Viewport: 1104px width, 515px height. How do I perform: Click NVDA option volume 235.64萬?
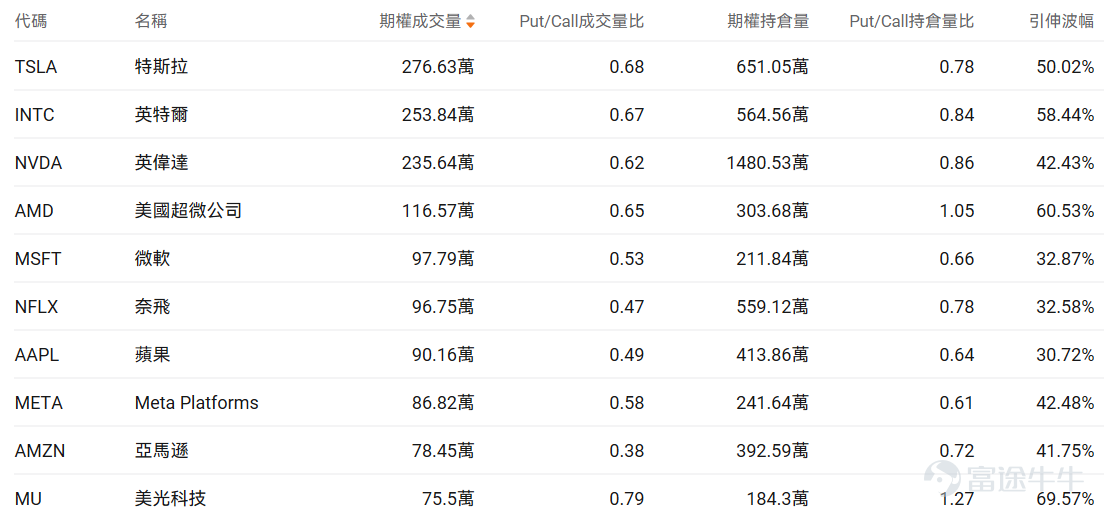(x=438, y=163)
